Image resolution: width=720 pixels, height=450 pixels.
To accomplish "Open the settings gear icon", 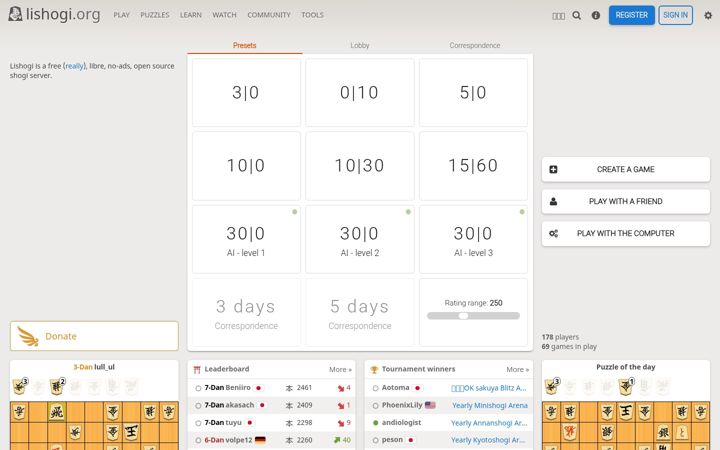I will point(708,15).
